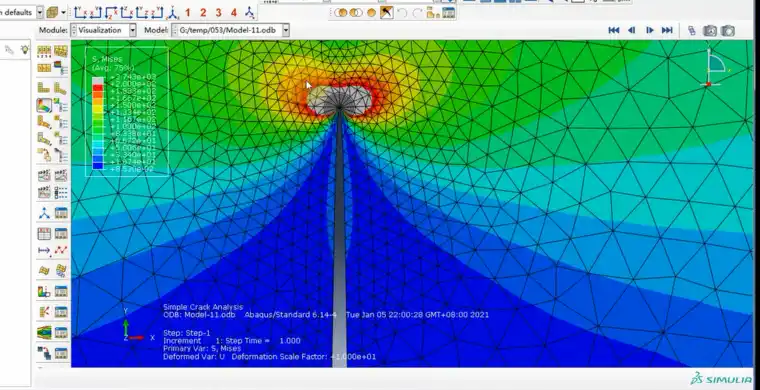Select the highlighted Plot Contours tool
Screen dimensions: 760x390
tap(44, 105)
